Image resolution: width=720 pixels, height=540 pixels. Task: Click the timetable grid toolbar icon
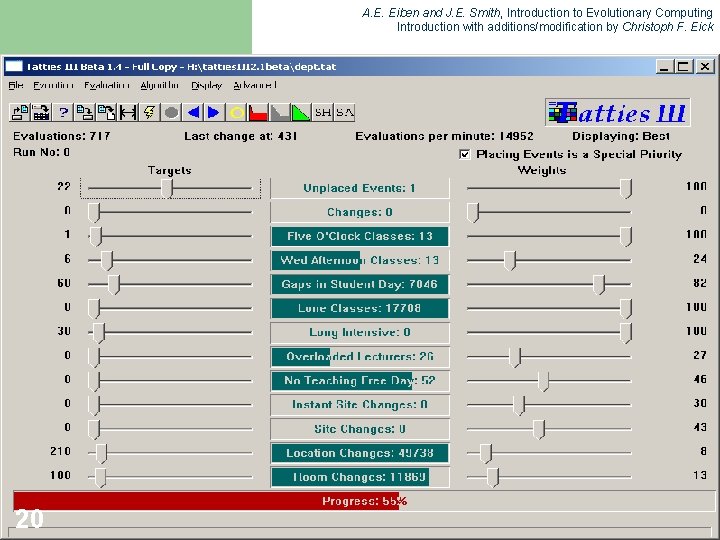41,112
